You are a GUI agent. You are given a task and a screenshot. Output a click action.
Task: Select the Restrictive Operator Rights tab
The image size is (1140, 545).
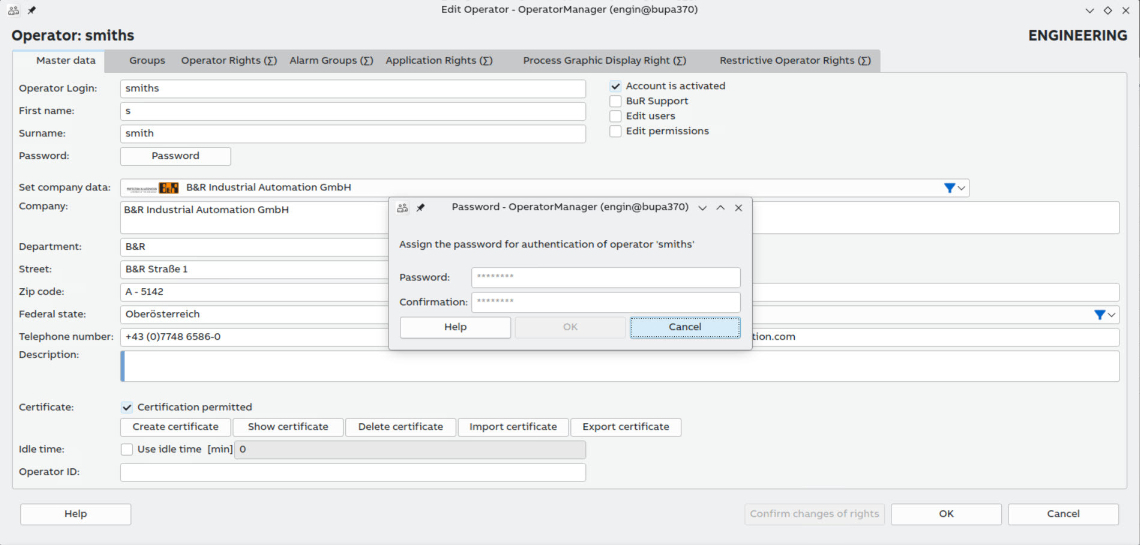coord(794,61)
